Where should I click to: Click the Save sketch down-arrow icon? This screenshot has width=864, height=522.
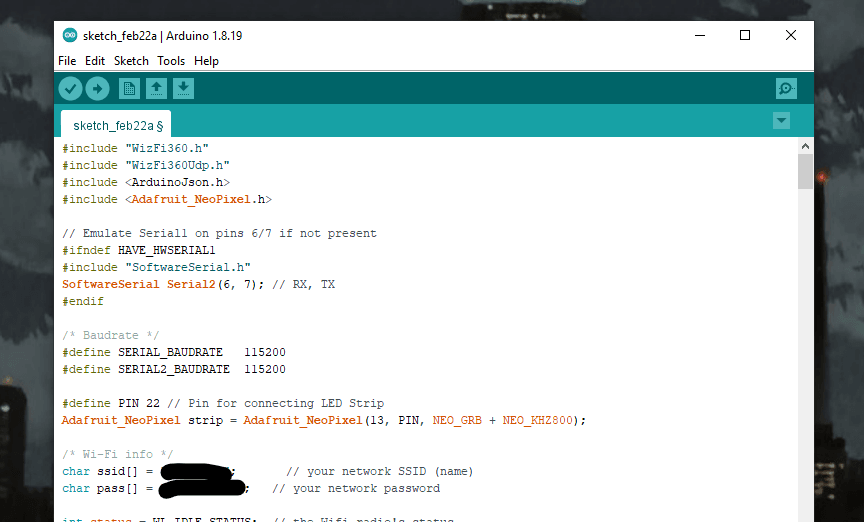click(x=183, y=89)
